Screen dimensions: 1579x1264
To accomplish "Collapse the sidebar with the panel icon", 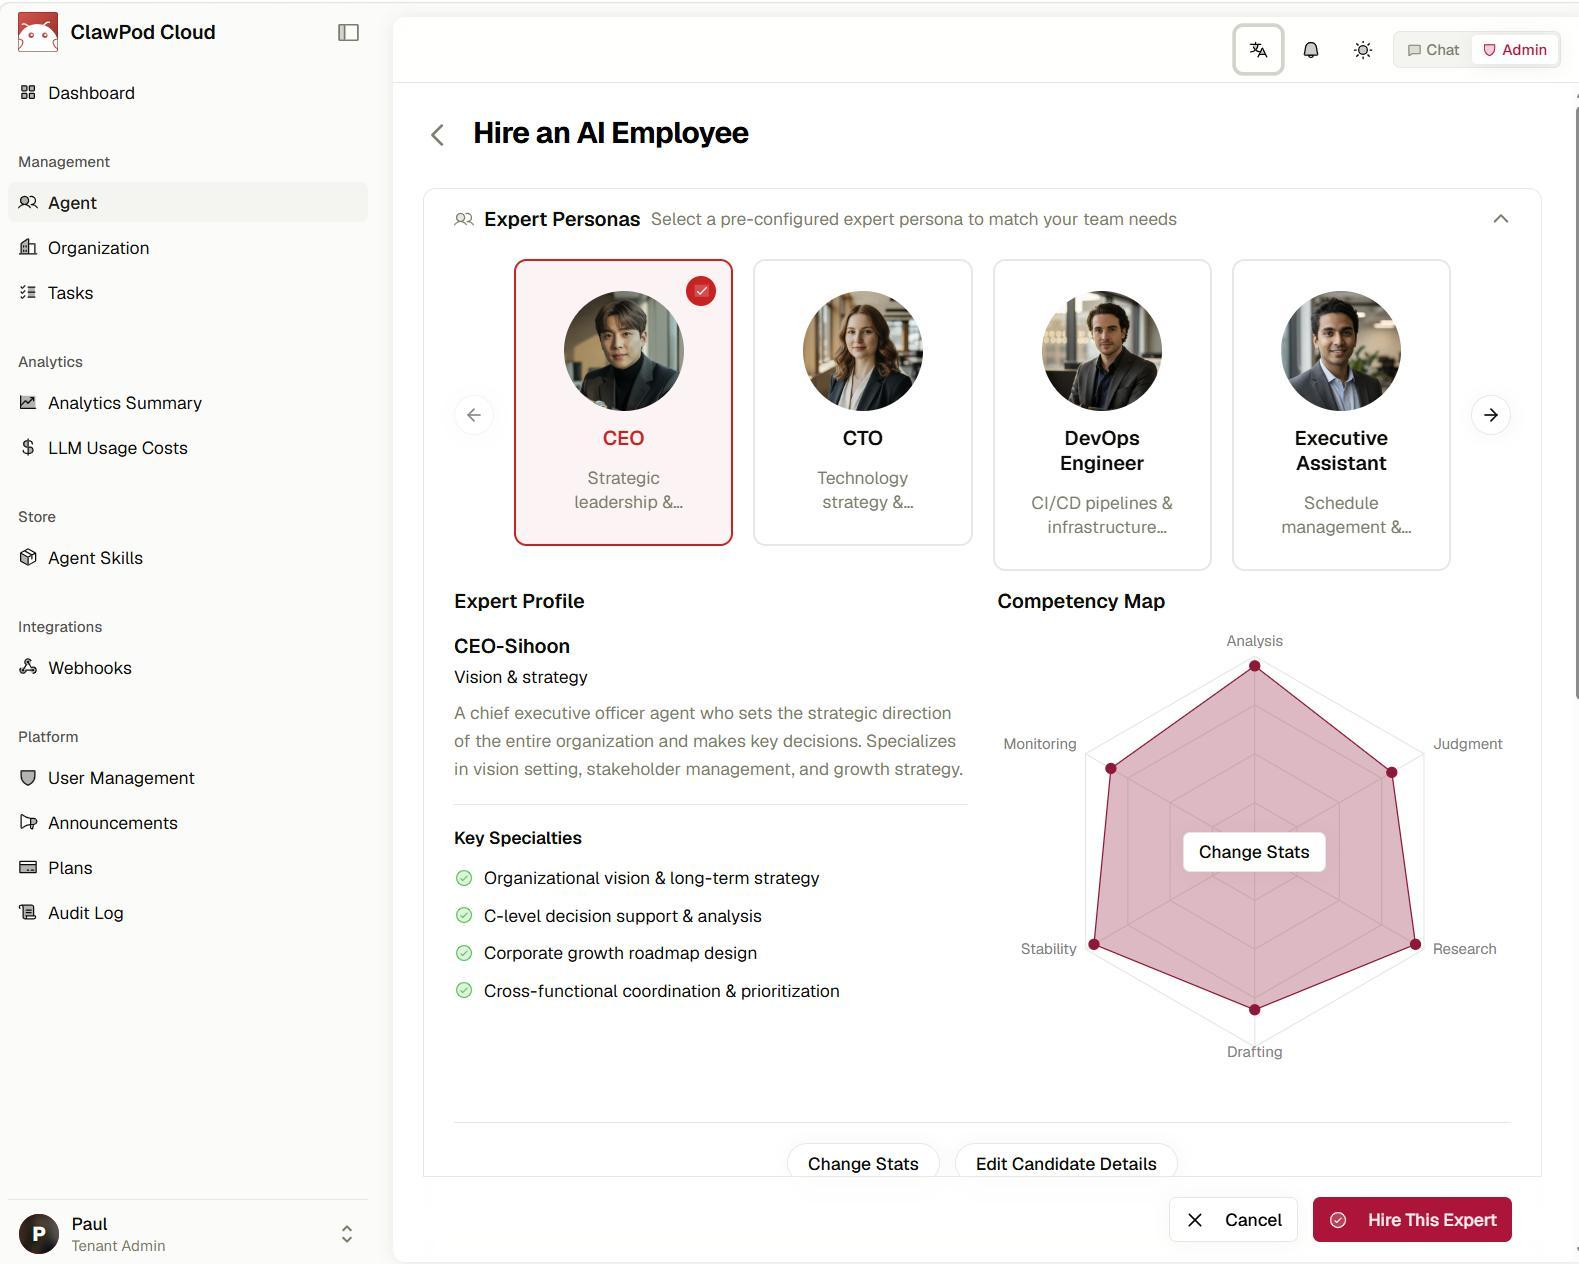I will (x=348, y=32).
